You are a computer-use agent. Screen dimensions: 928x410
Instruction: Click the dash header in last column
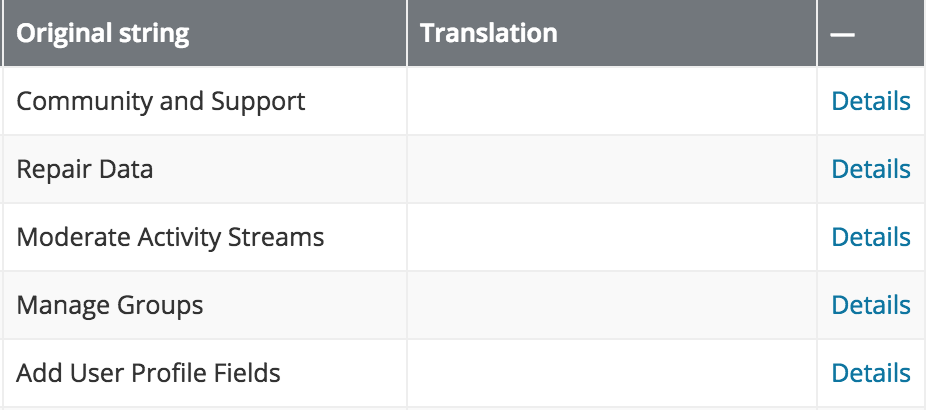point(842,35)
